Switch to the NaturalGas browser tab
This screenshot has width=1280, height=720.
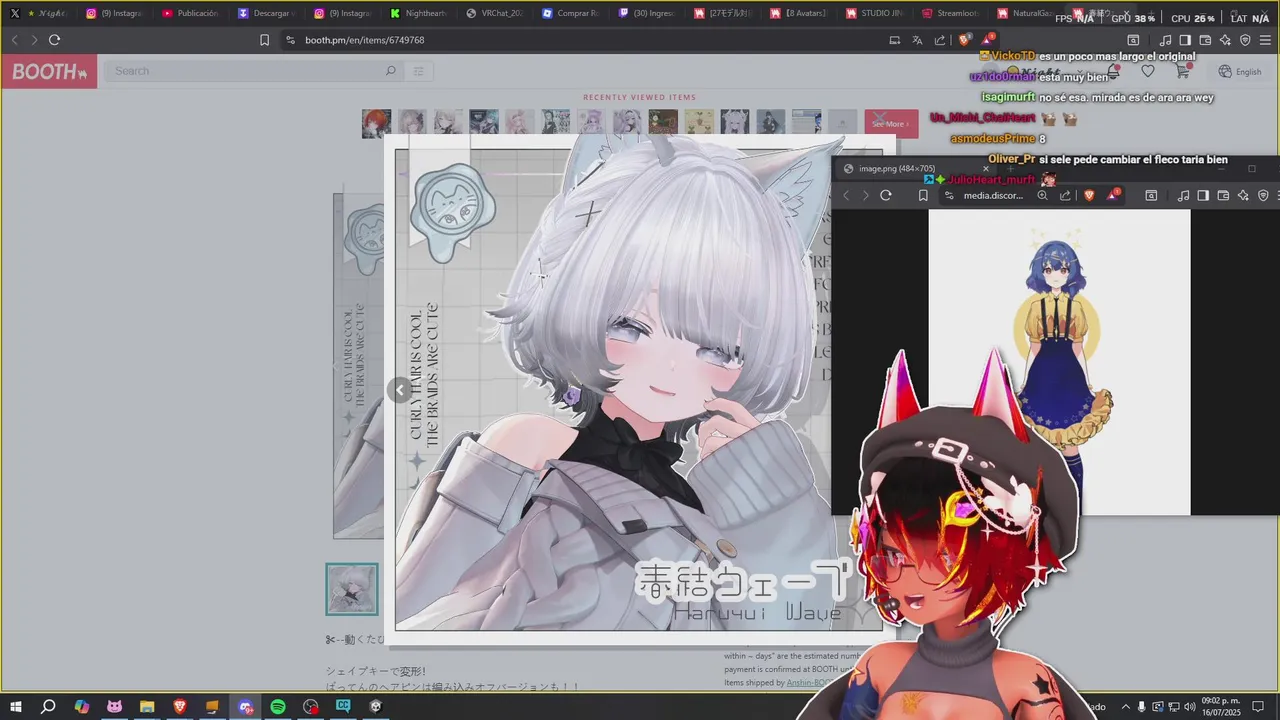(x=1026, y=14)
